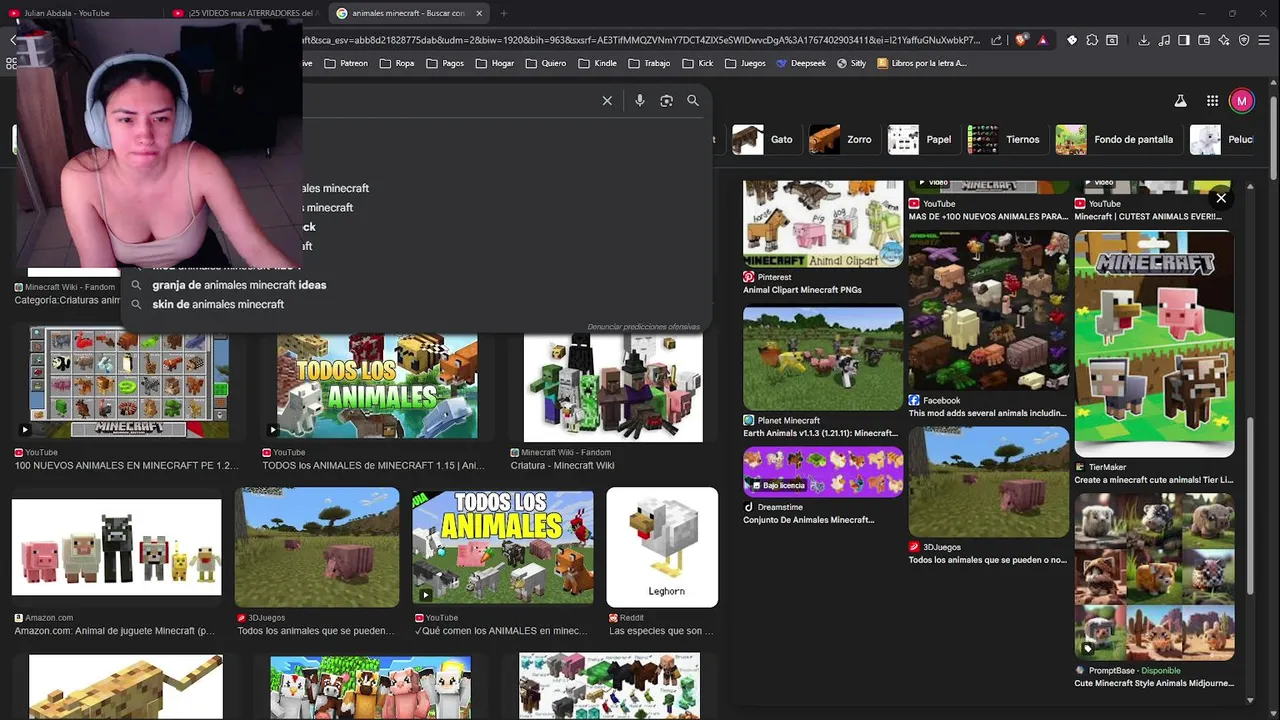The image size is (1280, 720).
Task: Expand Pagos bookmarks folder
Action: [x=444, y=63]
